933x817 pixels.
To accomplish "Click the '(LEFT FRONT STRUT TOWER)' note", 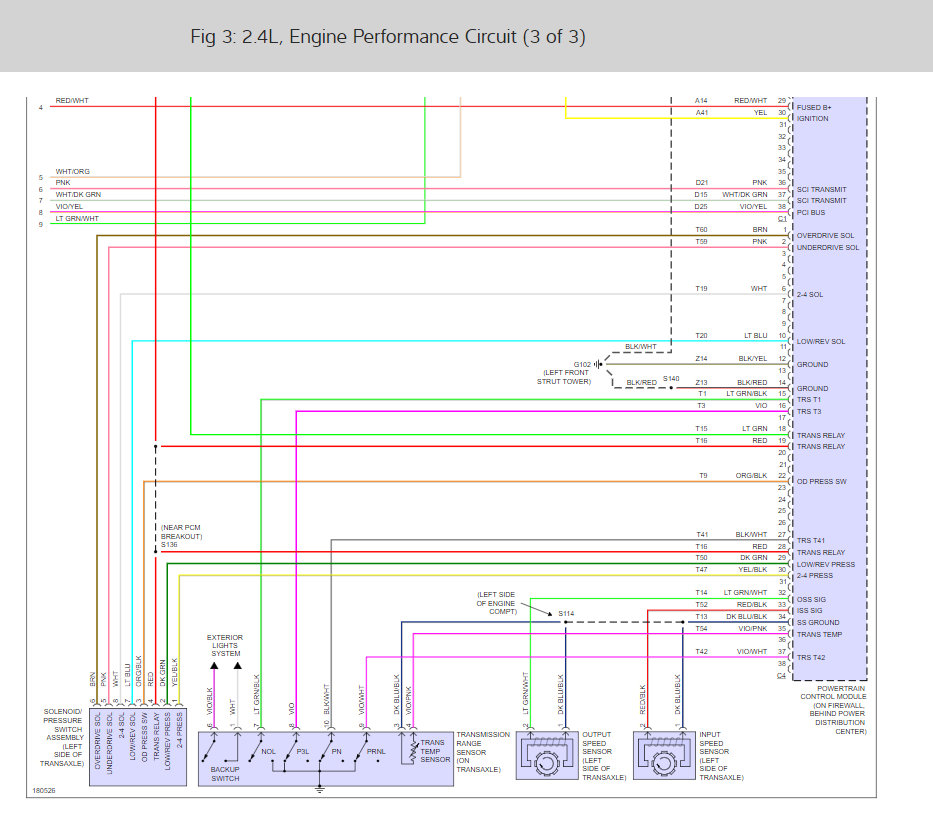I will point(564,377).
